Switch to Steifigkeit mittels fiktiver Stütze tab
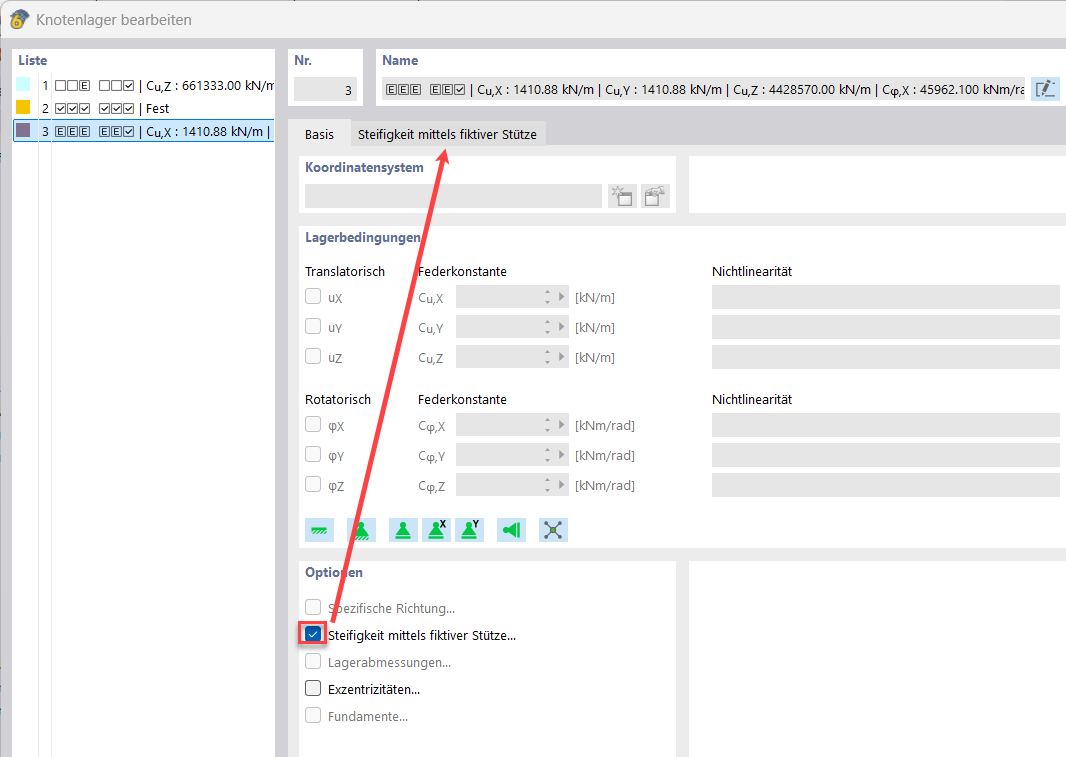Image resolution: width=1066 pixels, height=757 pixels. pyautogui.click(x=447, y=134)
